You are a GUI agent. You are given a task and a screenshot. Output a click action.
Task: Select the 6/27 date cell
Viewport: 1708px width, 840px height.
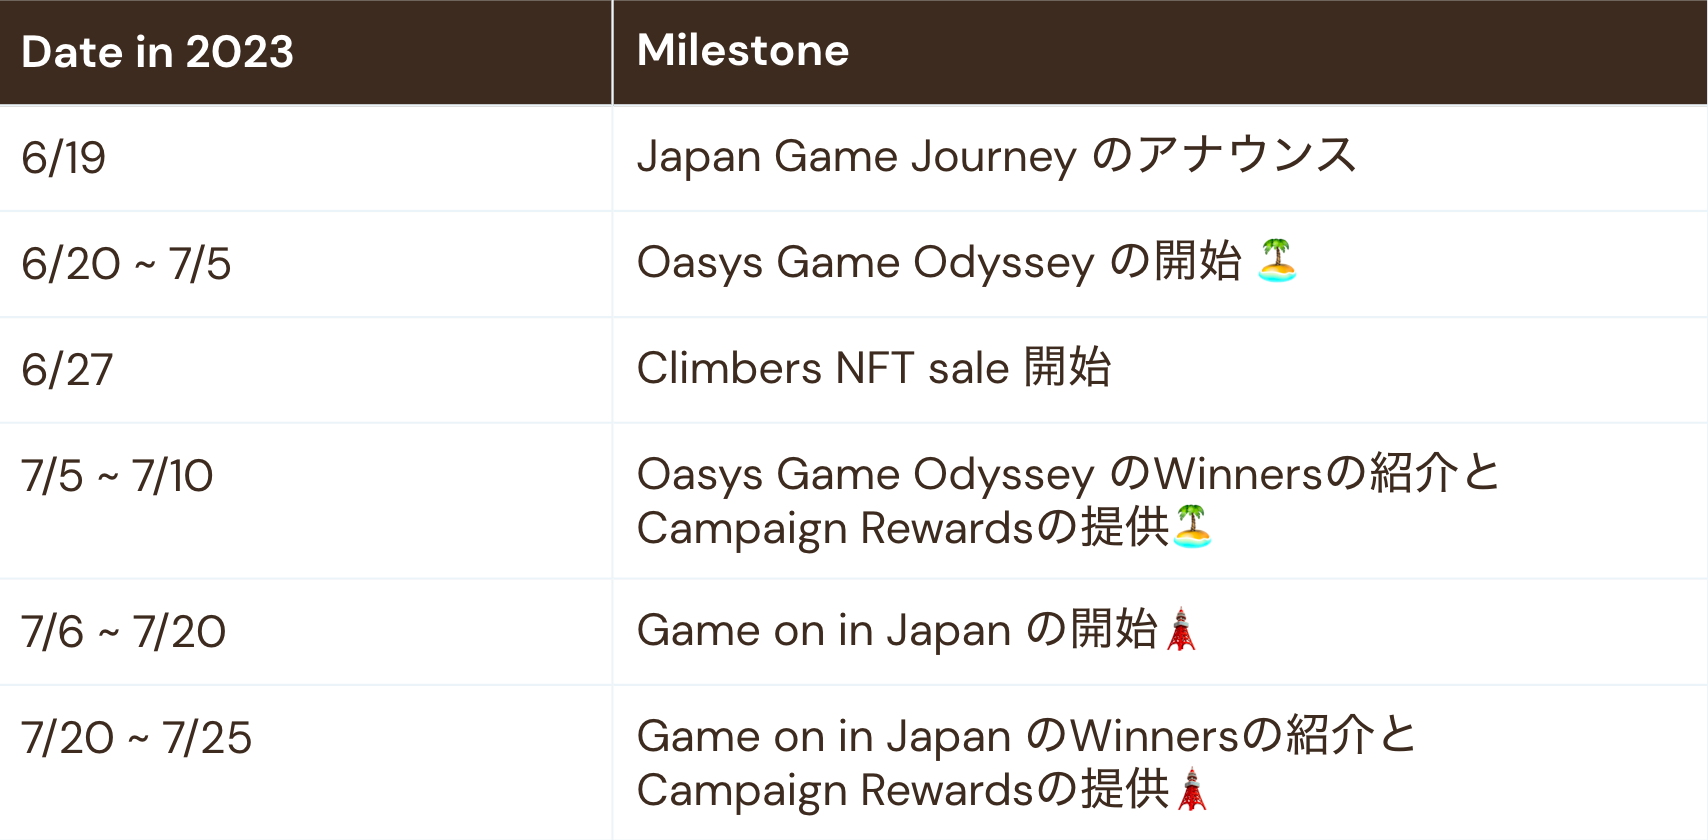67,370
